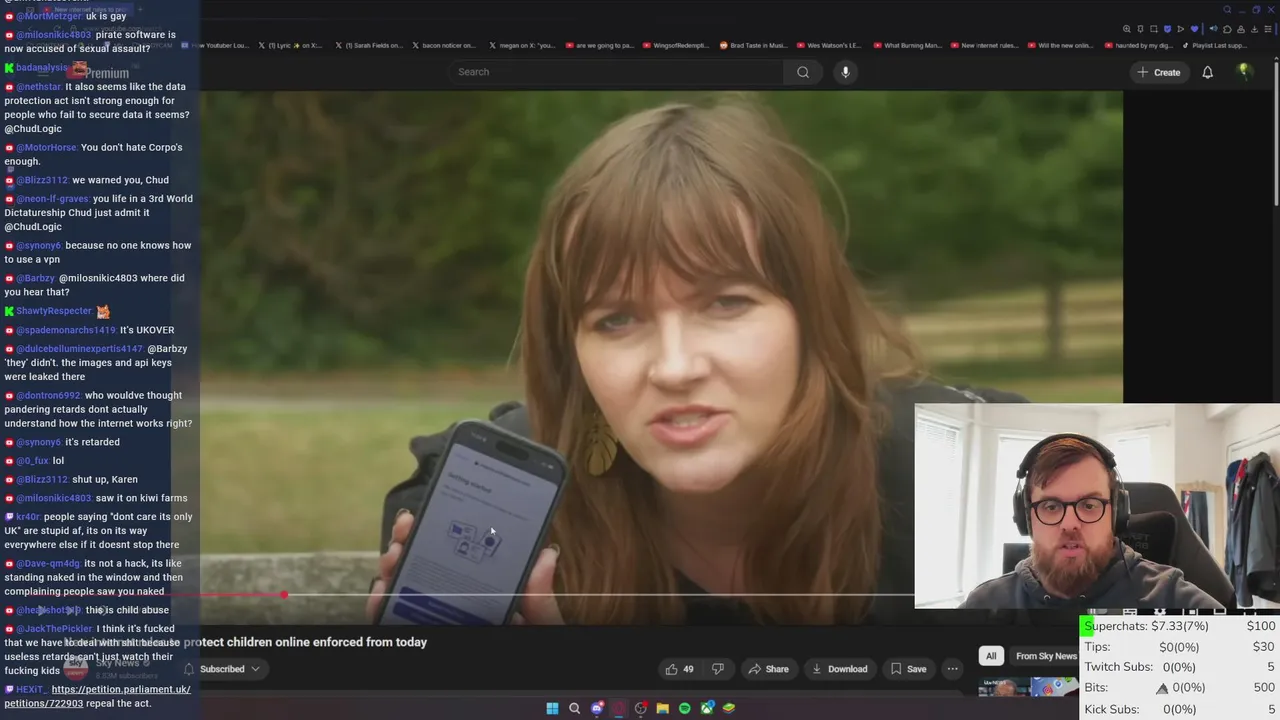Switch to "Will the new onlin..." tab
Screen dimensions: 1280x720
pos(1059,45)
